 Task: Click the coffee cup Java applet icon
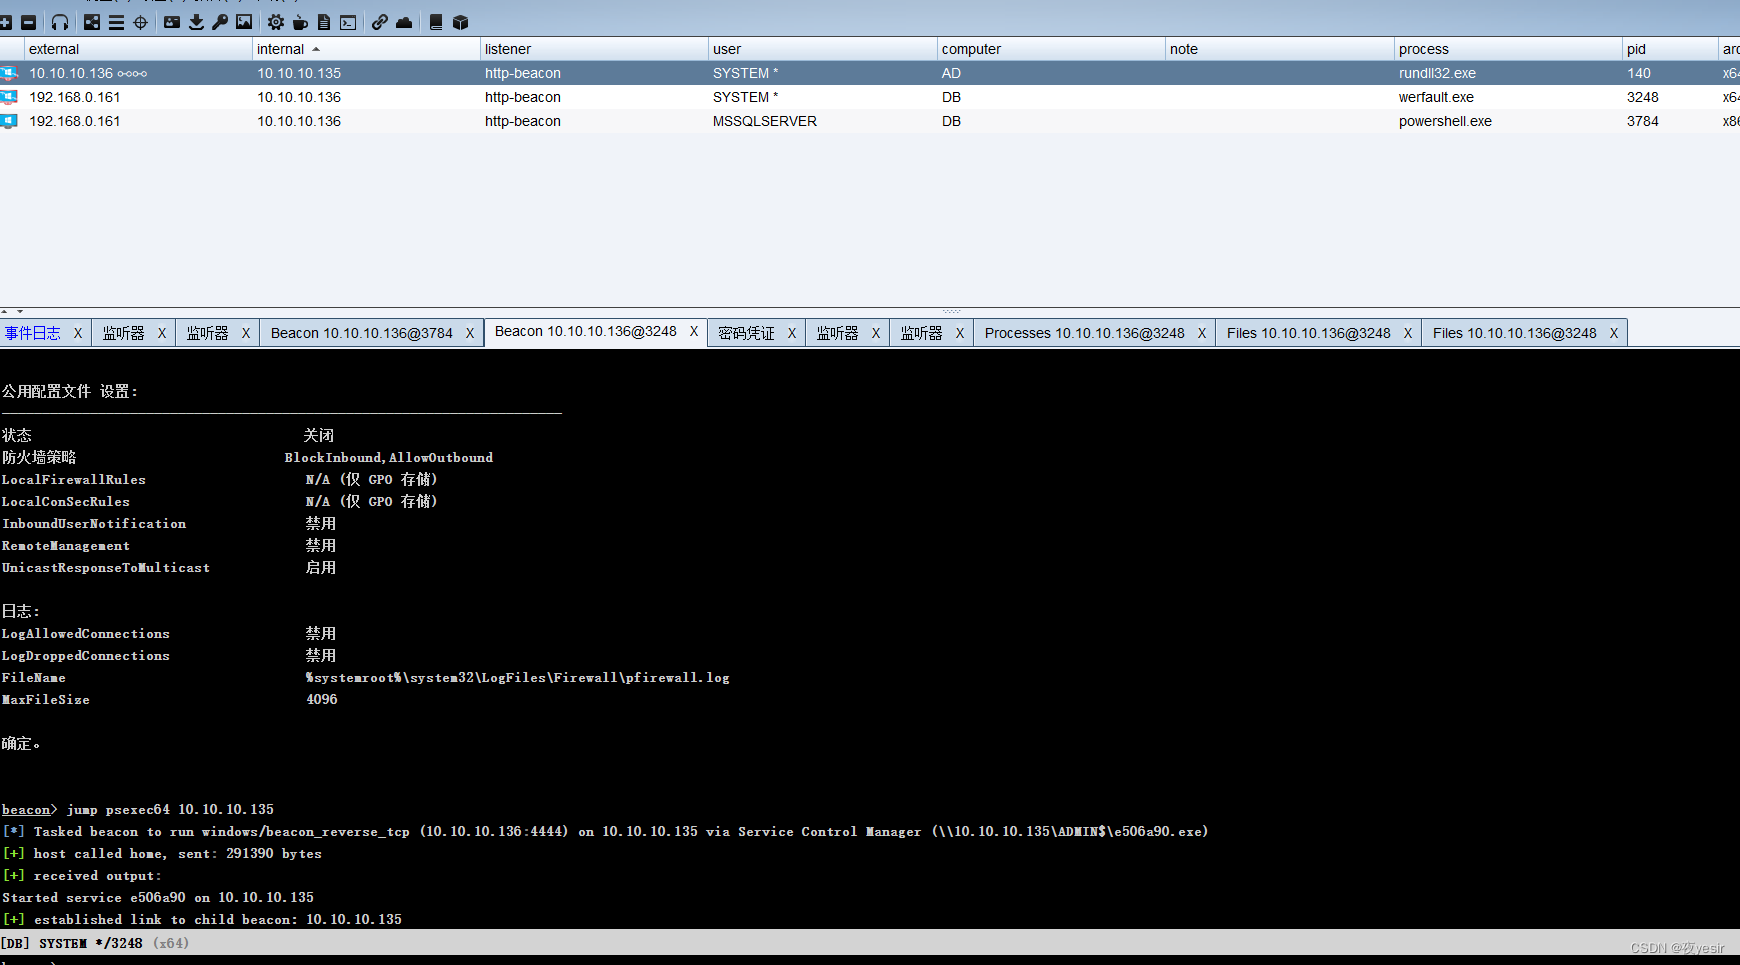tap(300, 22)
